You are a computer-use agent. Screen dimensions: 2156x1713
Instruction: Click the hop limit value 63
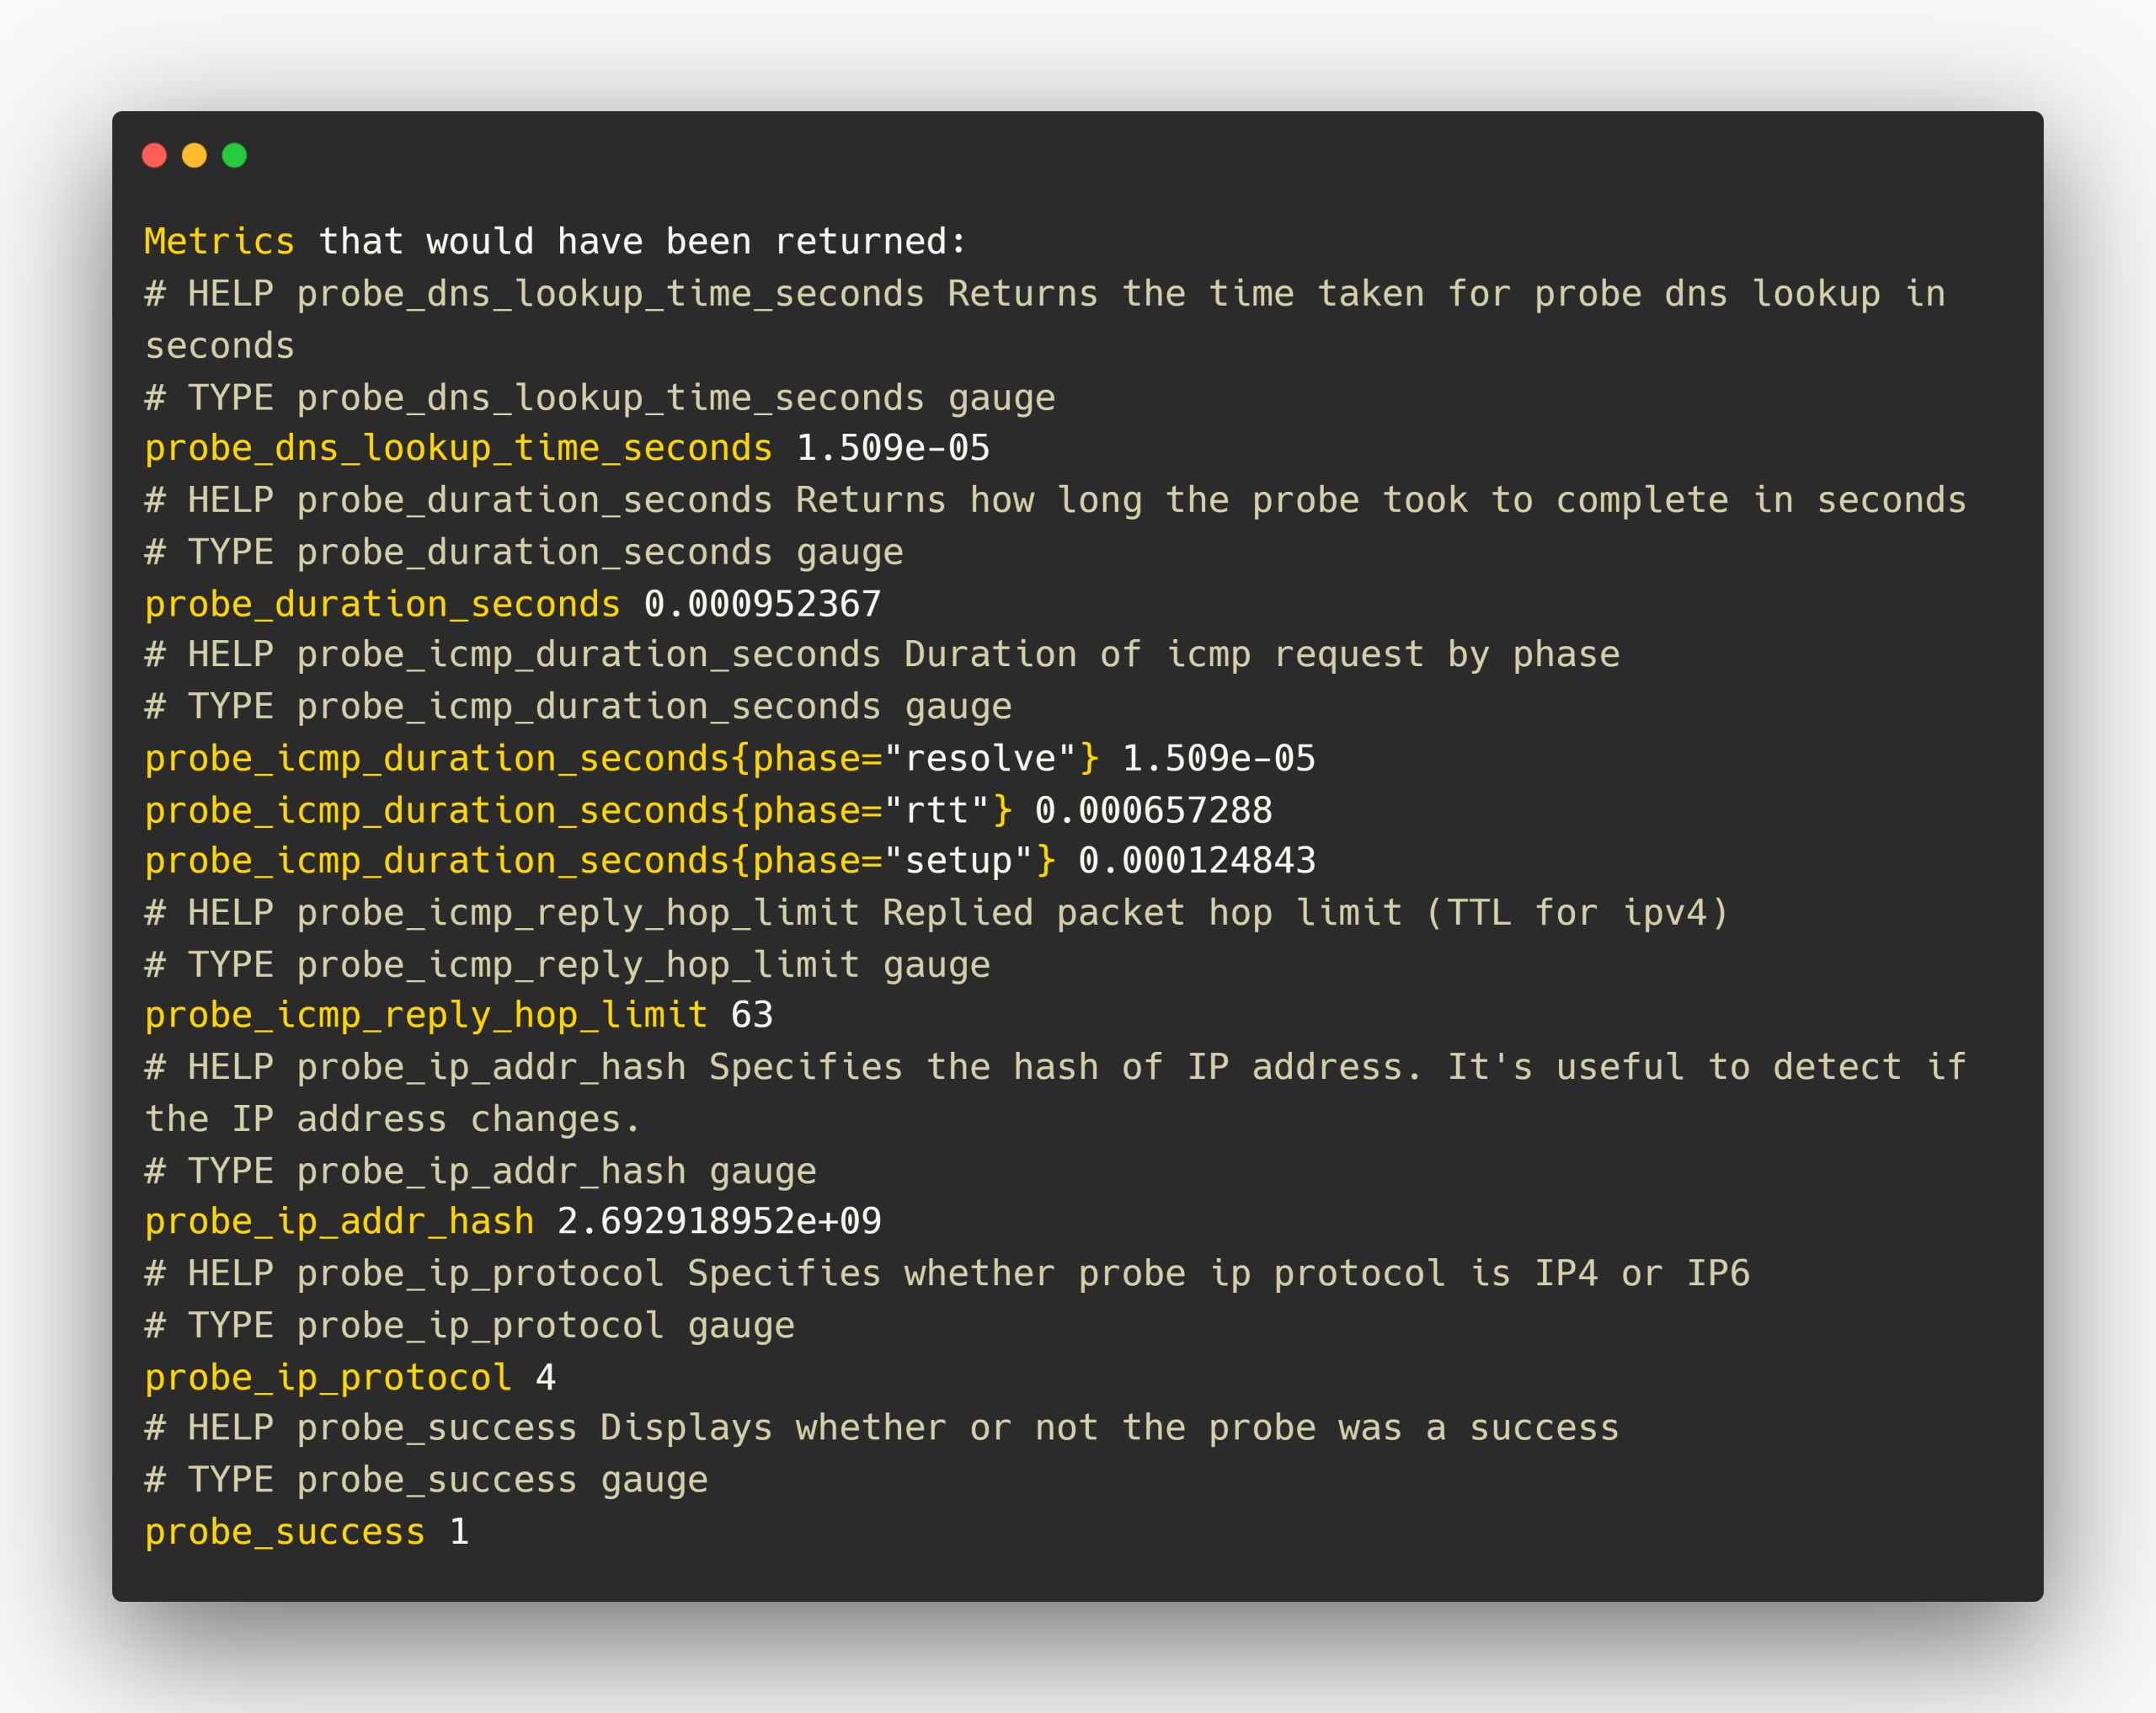[751, 1015]
